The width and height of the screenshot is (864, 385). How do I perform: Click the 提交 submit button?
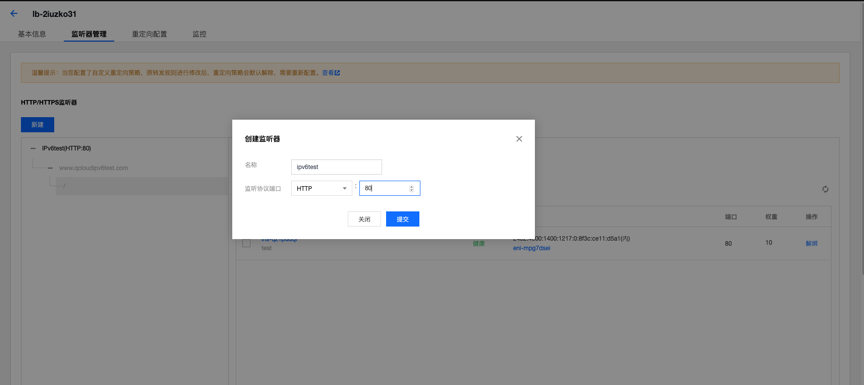403,219
